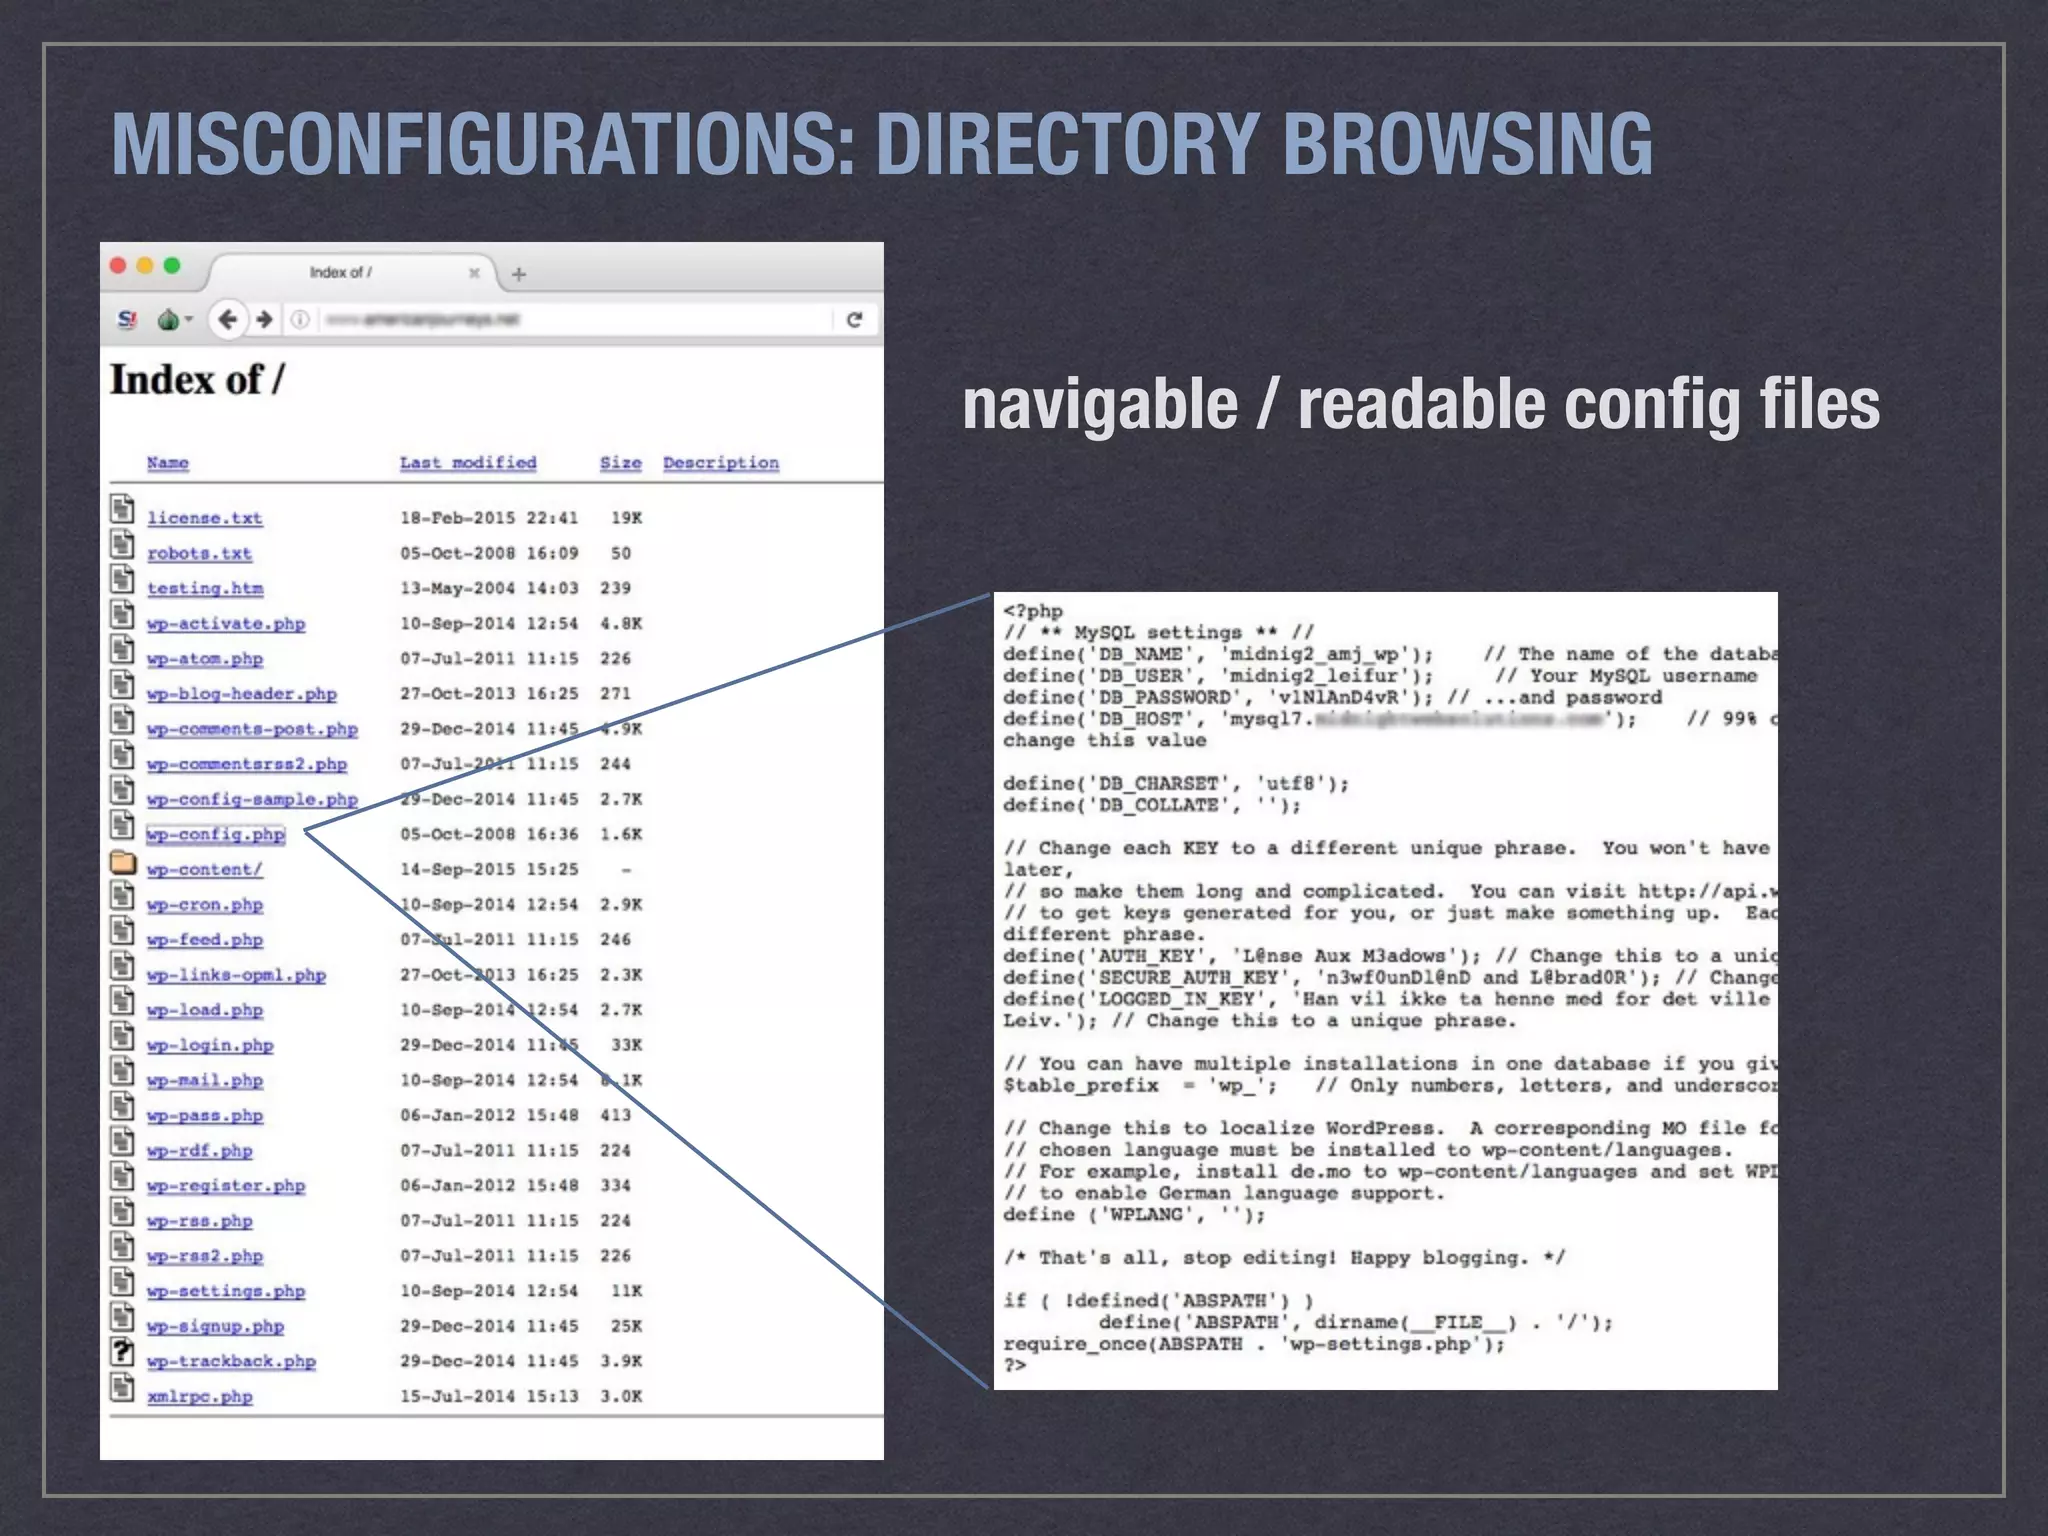Open wp-cron.php link
Screen dimensions: 2048x1536
coord(205,905)
